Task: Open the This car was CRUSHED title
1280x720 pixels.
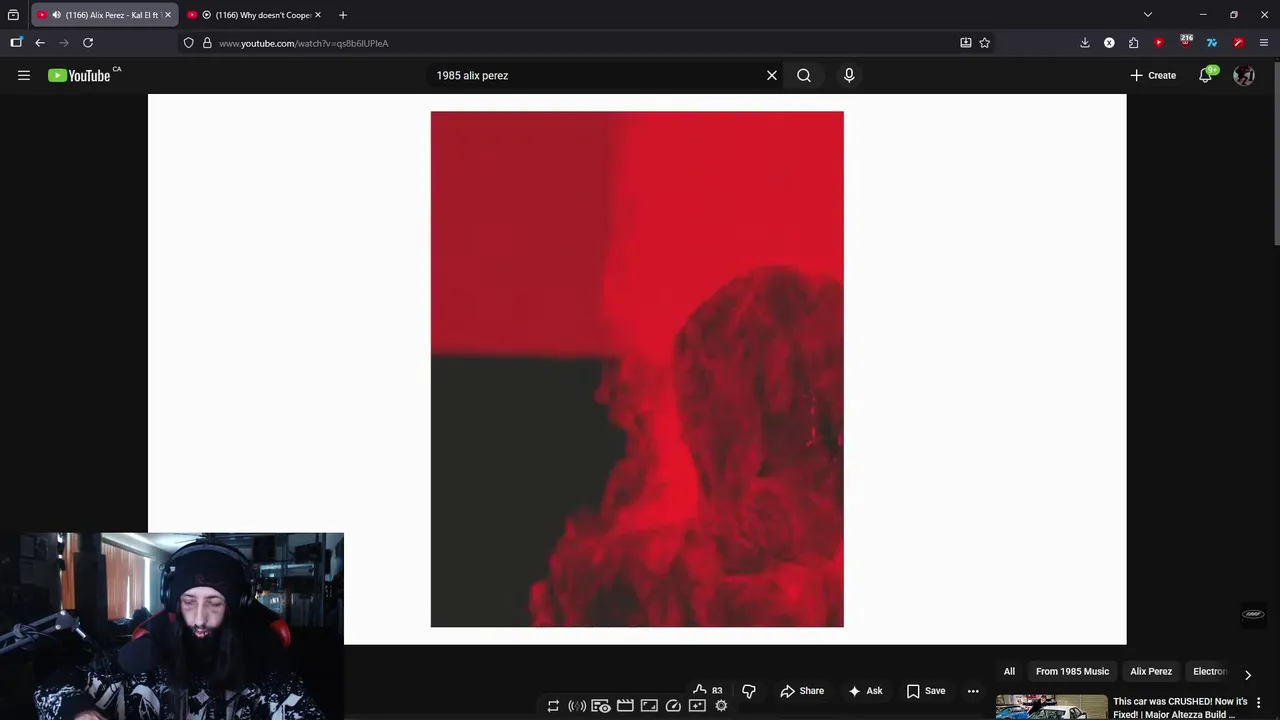Action: [x=1180, y=708]
